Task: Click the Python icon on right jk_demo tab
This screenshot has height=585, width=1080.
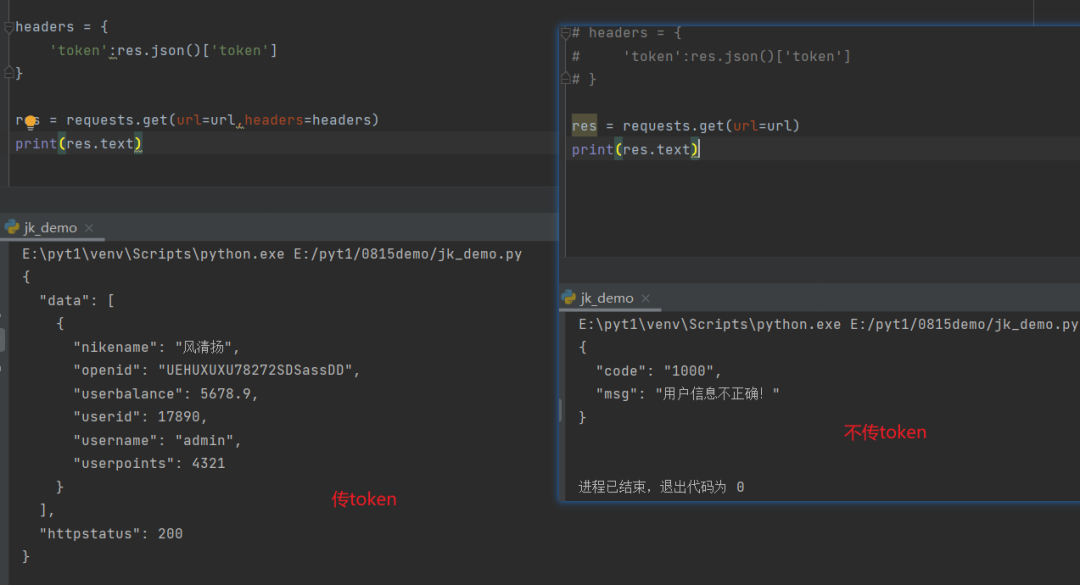Action: (x=568, y=298)
